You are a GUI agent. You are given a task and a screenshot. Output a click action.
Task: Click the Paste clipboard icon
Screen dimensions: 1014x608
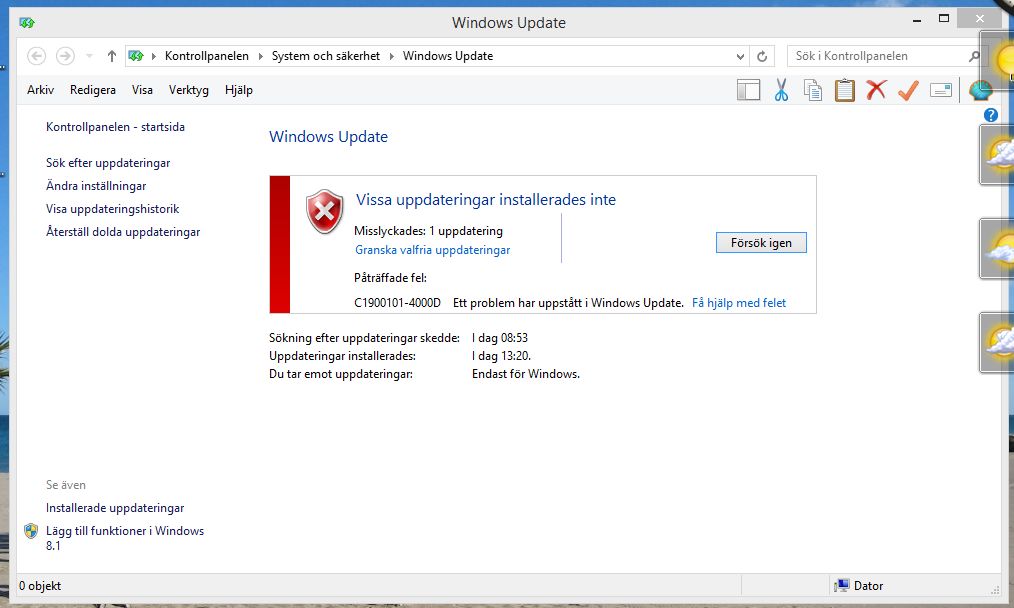coord(845,90)
